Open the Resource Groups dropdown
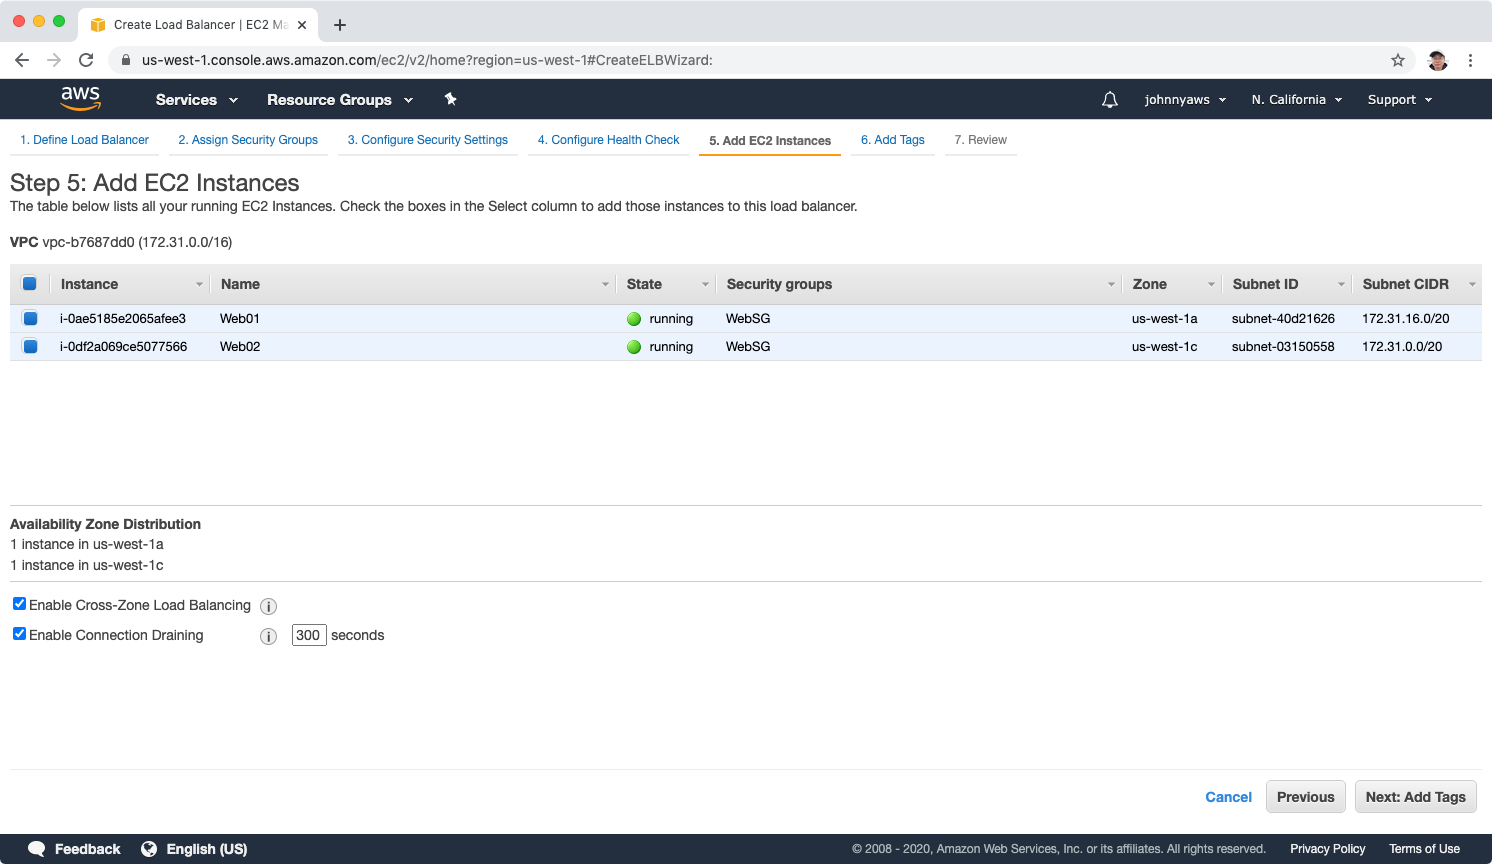This screenshot has height=864, width=1492. [x=340, y=100]
